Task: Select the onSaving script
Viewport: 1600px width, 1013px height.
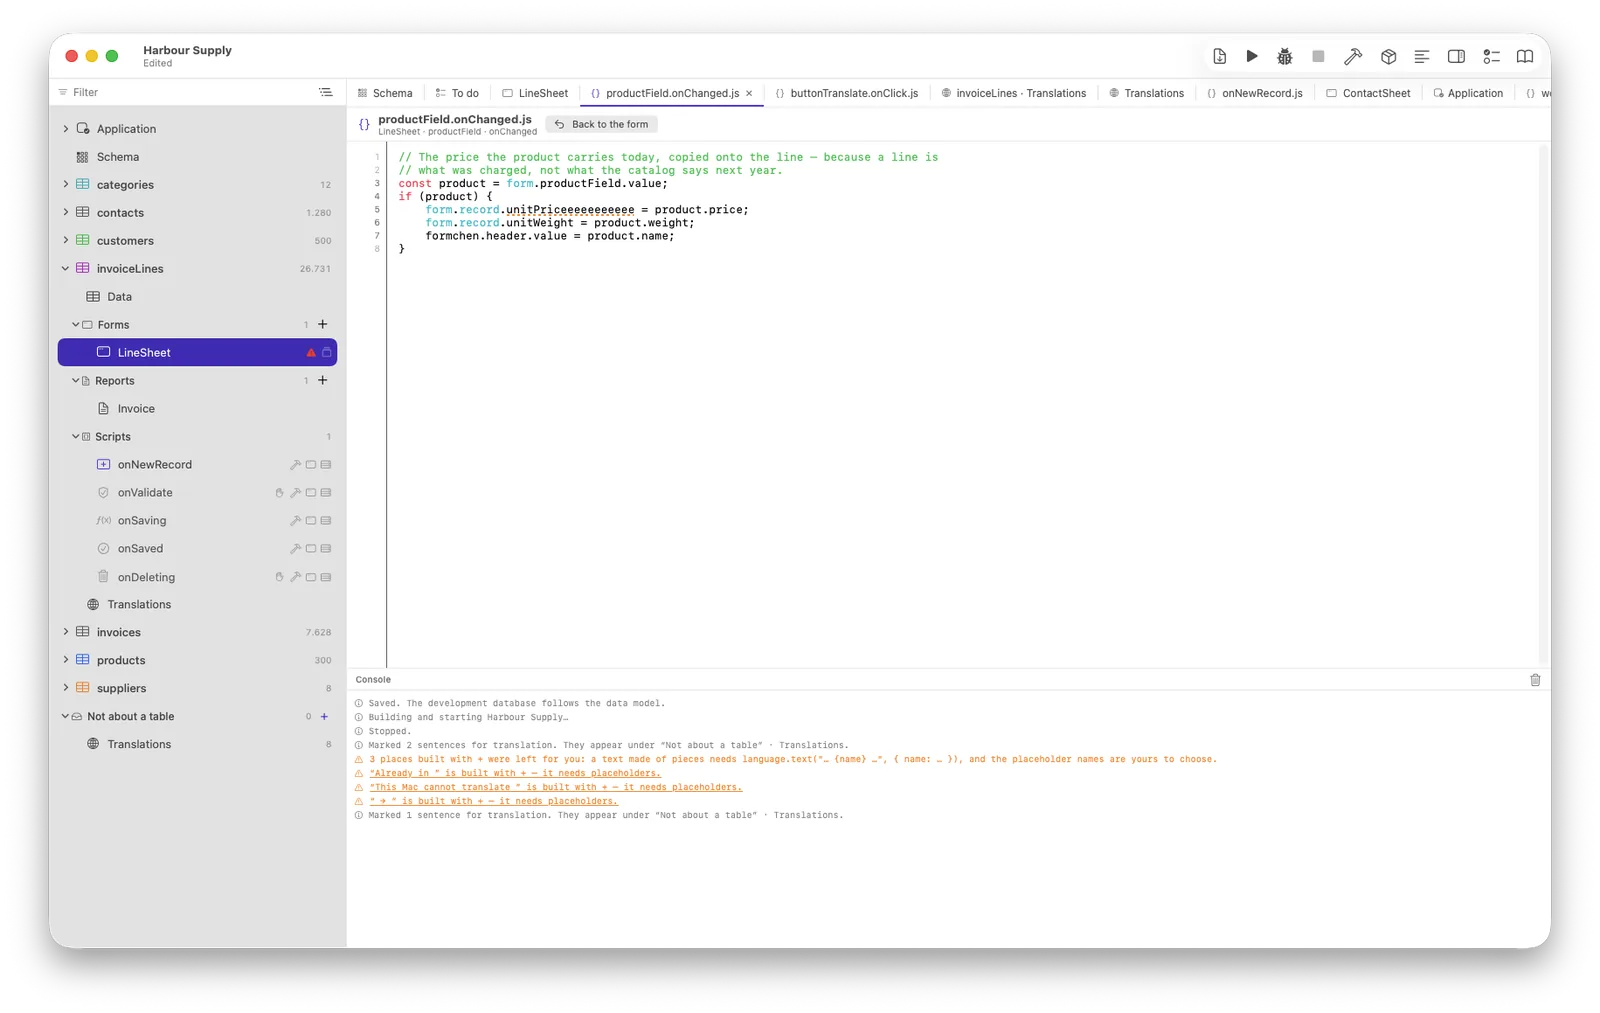Action: pyautogui.click(x=142, y=521)
